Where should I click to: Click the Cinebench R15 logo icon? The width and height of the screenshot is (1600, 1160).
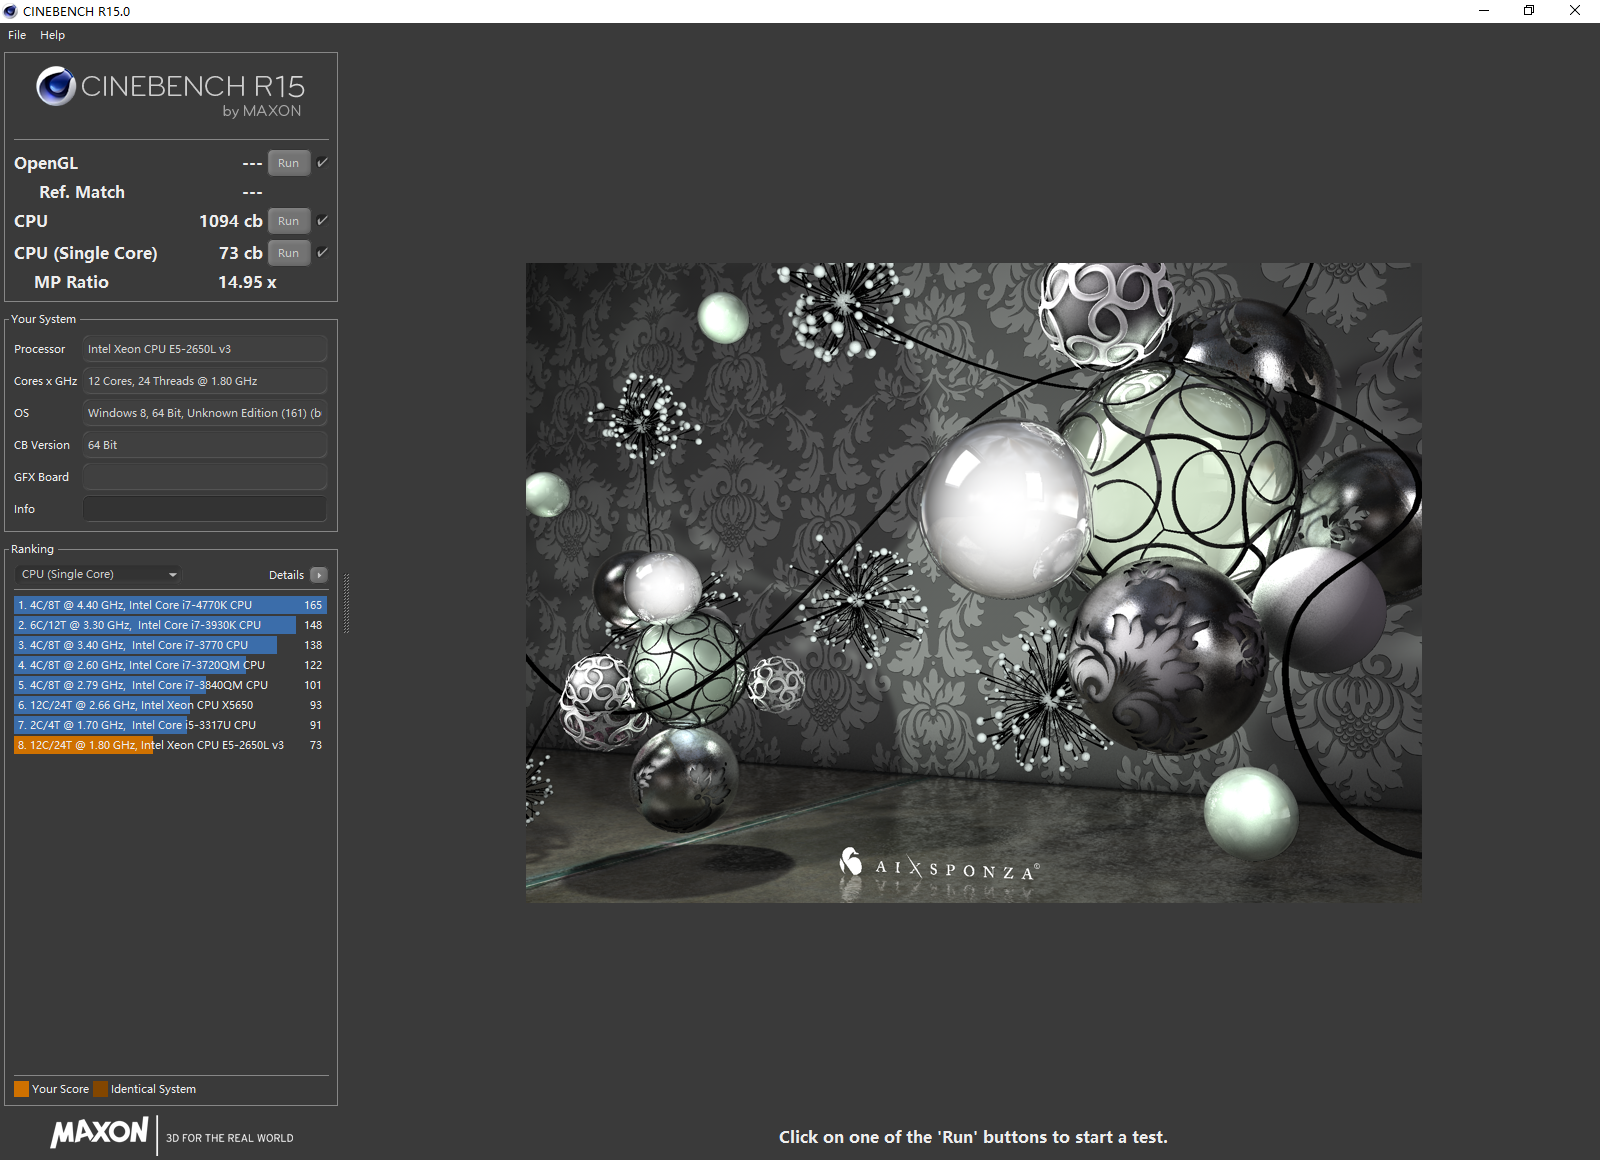pos(56,86)
